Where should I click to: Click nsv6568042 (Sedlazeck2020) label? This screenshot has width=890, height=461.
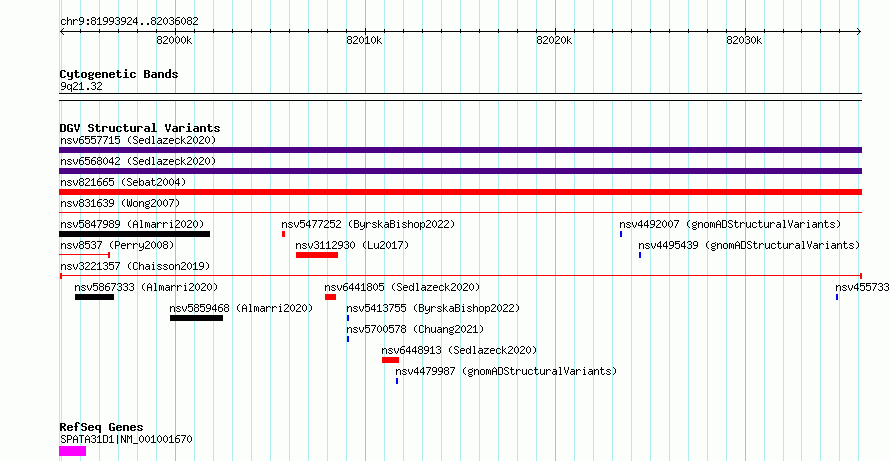(138, 161)
